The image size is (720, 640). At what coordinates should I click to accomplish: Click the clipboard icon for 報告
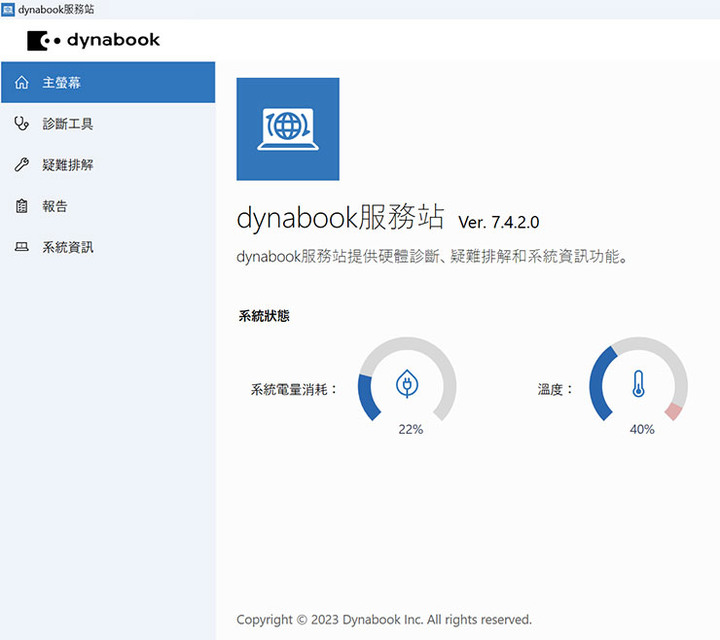click(x=22, y=206)
